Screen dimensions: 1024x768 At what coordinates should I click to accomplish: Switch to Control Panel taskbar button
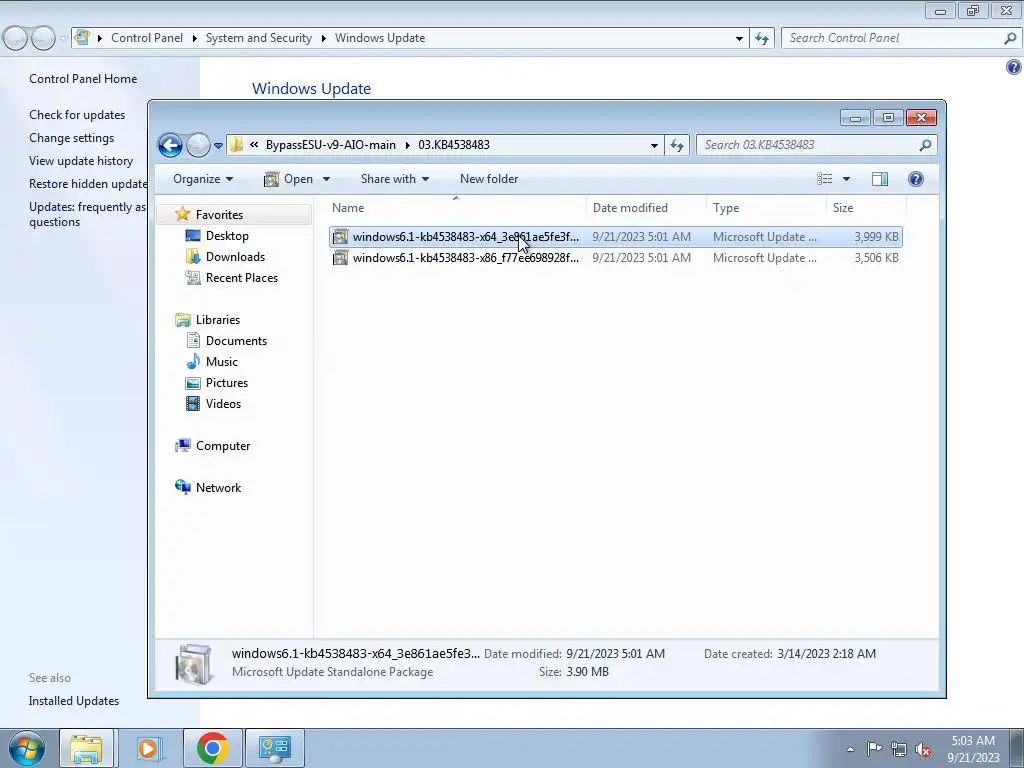pyautogui.click(x=274, y=748)
